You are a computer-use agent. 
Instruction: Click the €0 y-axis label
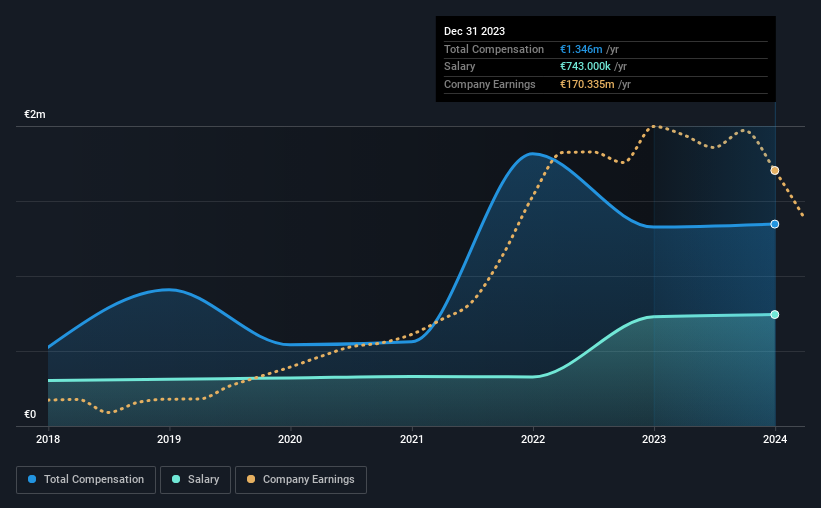30,415
